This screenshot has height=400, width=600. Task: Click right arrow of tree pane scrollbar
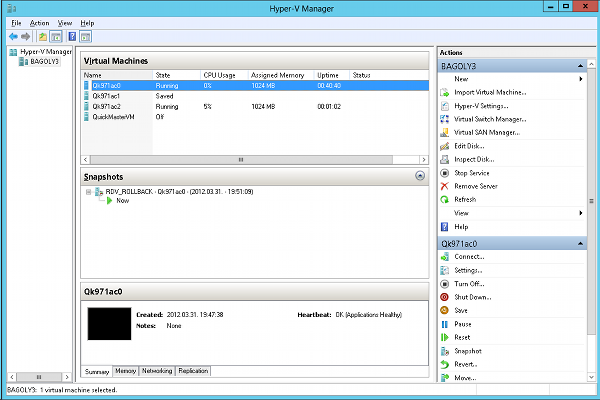(x=67, y=377)
